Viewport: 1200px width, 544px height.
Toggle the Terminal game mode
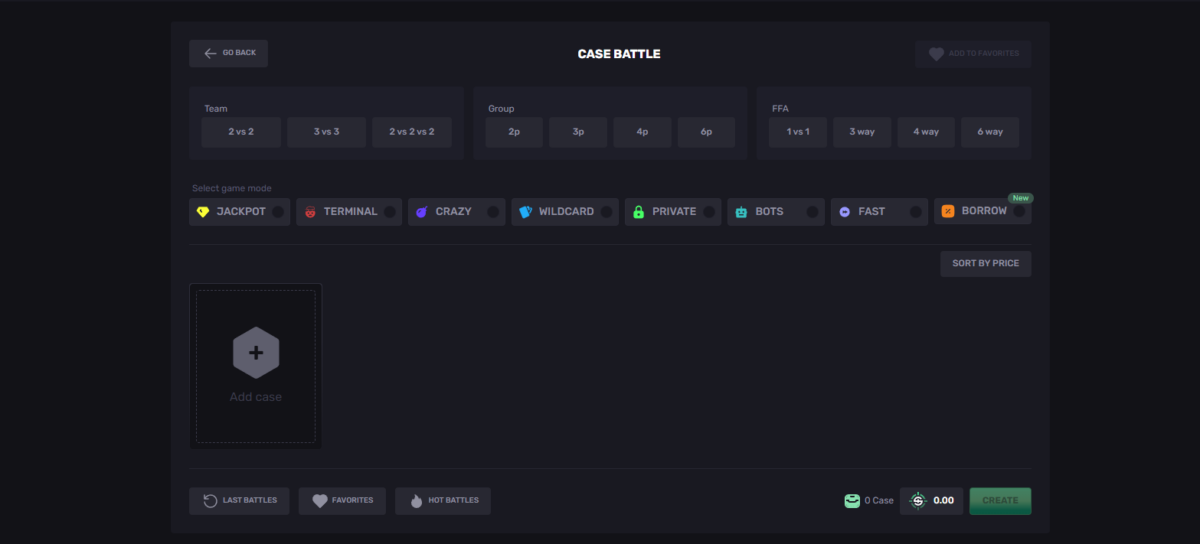tap(389, 212)
